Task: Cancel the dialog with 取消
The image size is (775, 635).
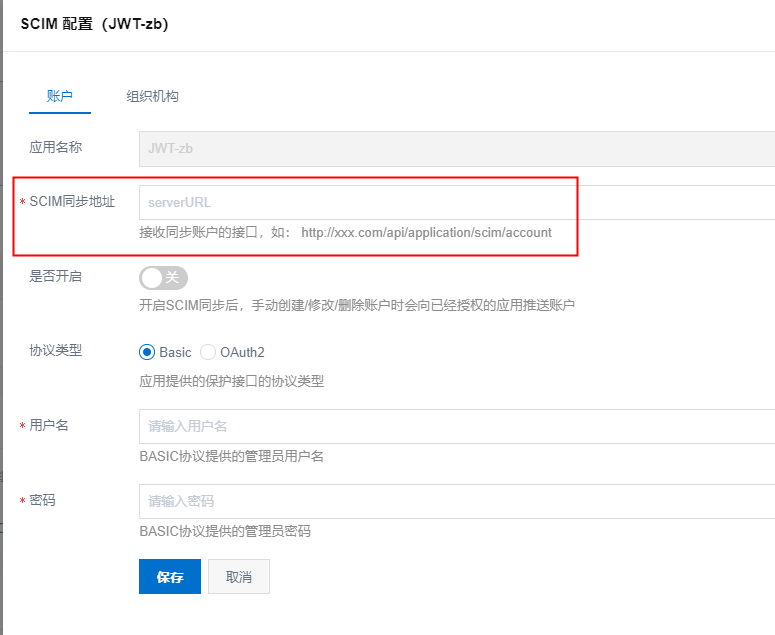Action: [239, 577]
